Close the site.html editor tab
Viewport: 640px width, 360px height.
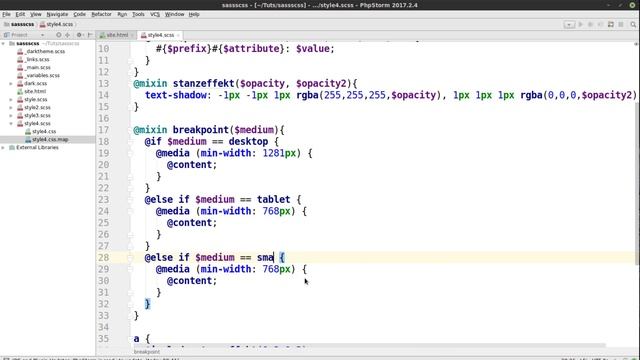[x=132, y=35]
